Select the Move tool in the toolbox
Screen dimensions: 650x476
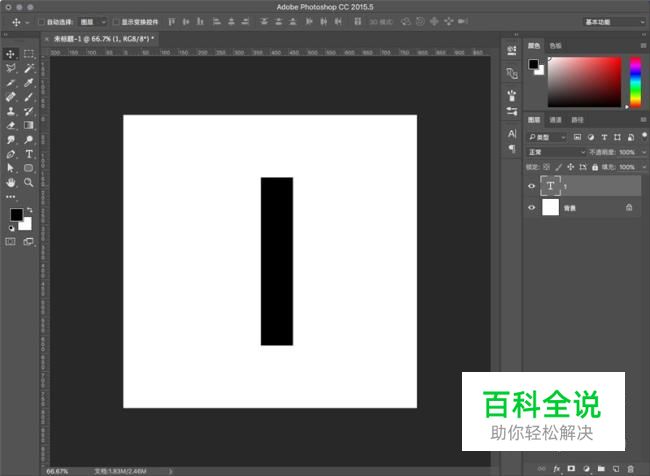[11, 54]
